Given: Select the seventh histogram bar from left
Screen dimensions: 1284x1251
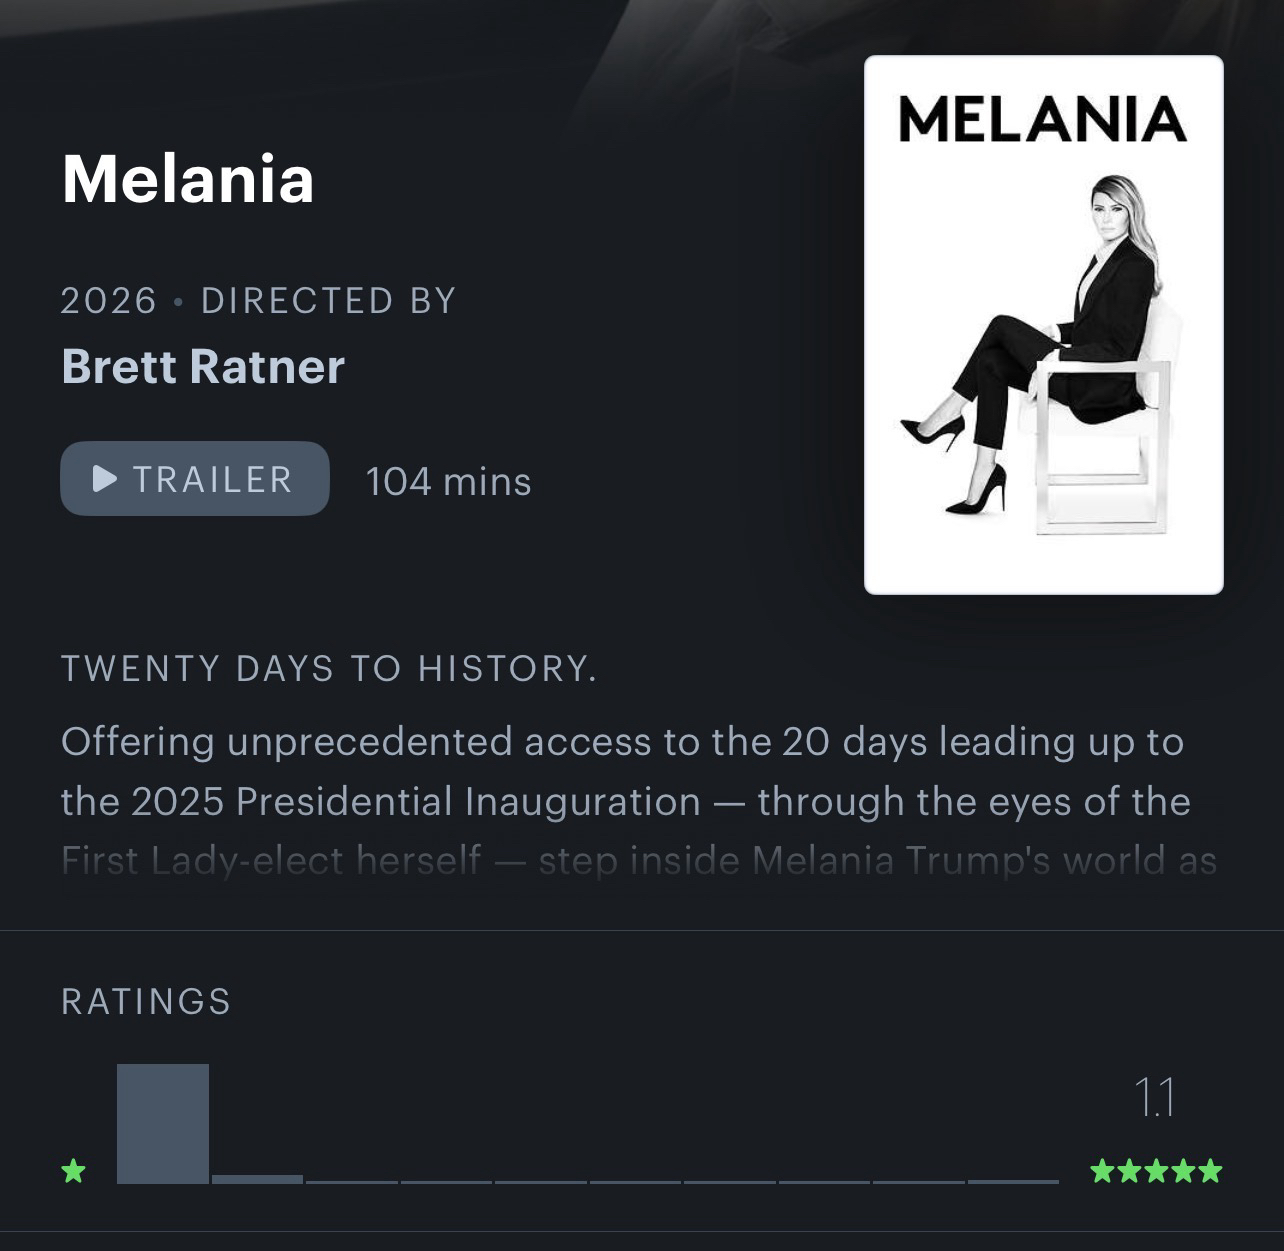Looking at the screenshot, I should click(730, 1180).
